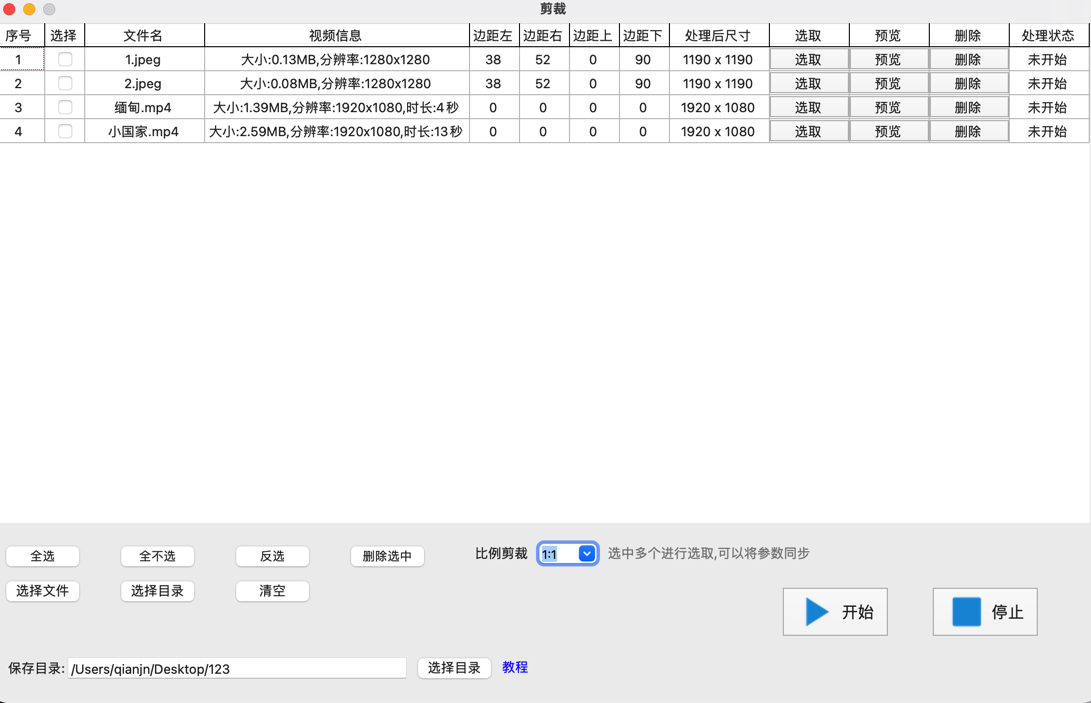1091x703 pixels.
Task: Click the 文件名 column header
Action: [143, 35]
